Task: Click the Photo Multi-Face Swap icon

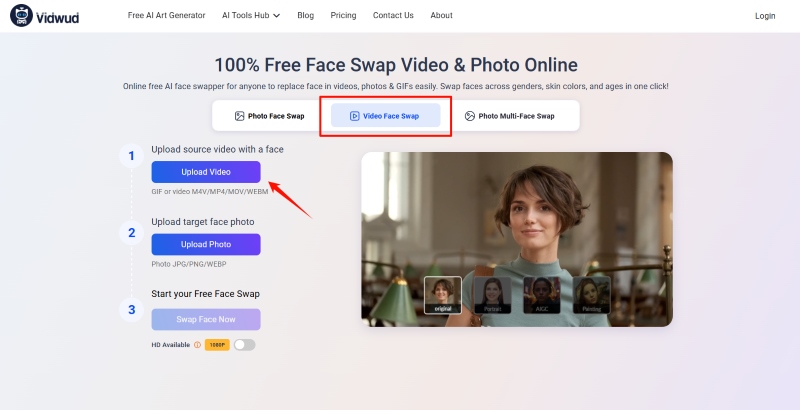Action: click(x=470, y=116)
